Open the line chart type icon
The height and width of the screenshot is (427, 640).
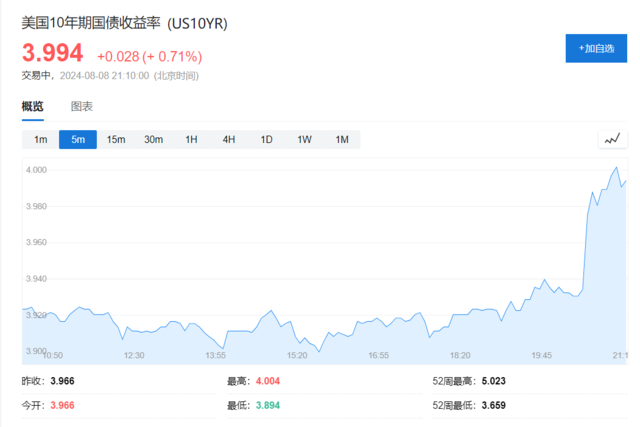[x=611, y=140]
